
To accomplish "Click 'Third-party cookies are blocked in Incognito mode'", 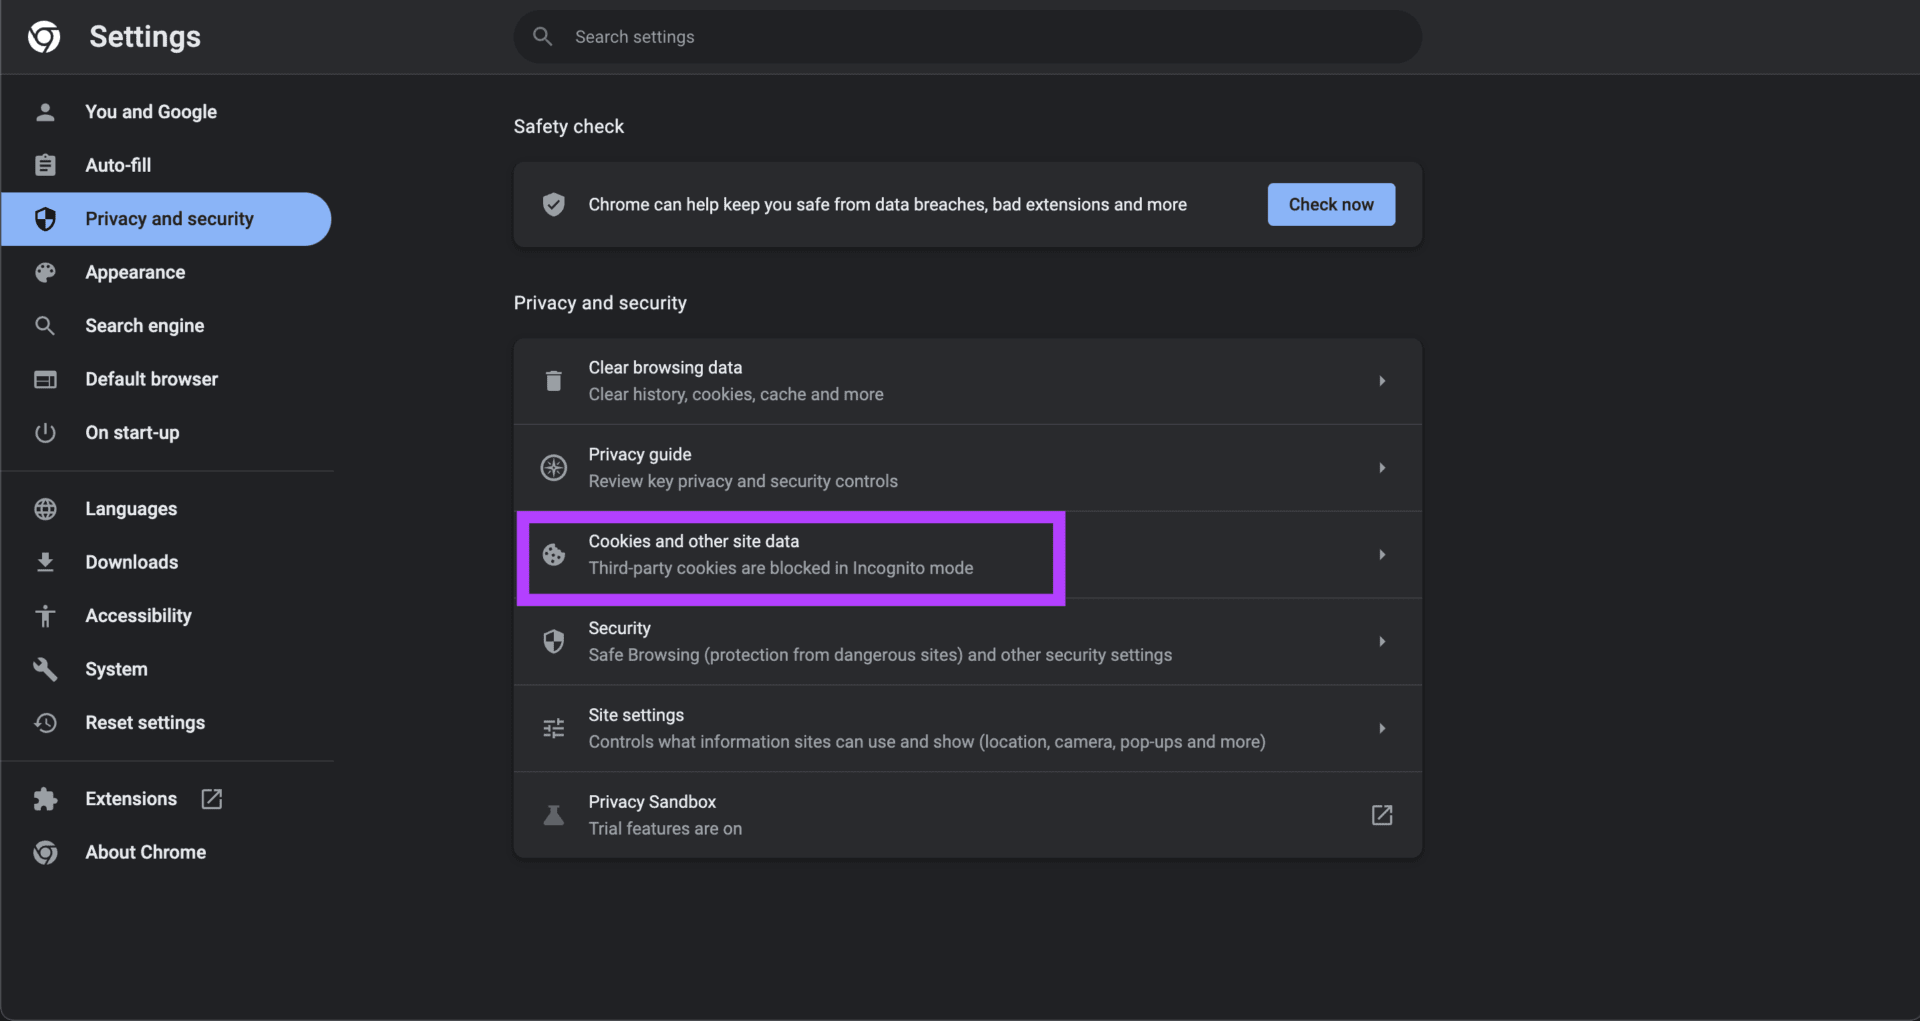I will coord(781,568).
